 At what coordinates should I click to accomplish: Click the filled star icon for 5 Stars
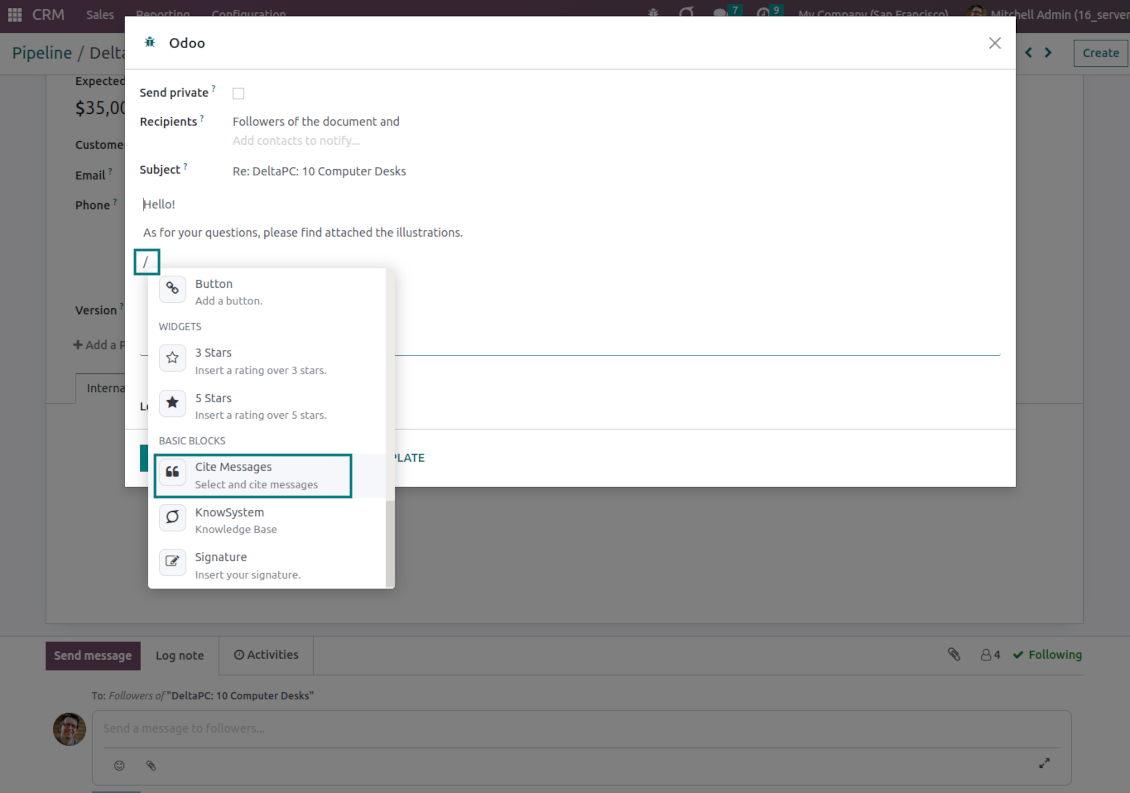[x=172, y=403]
